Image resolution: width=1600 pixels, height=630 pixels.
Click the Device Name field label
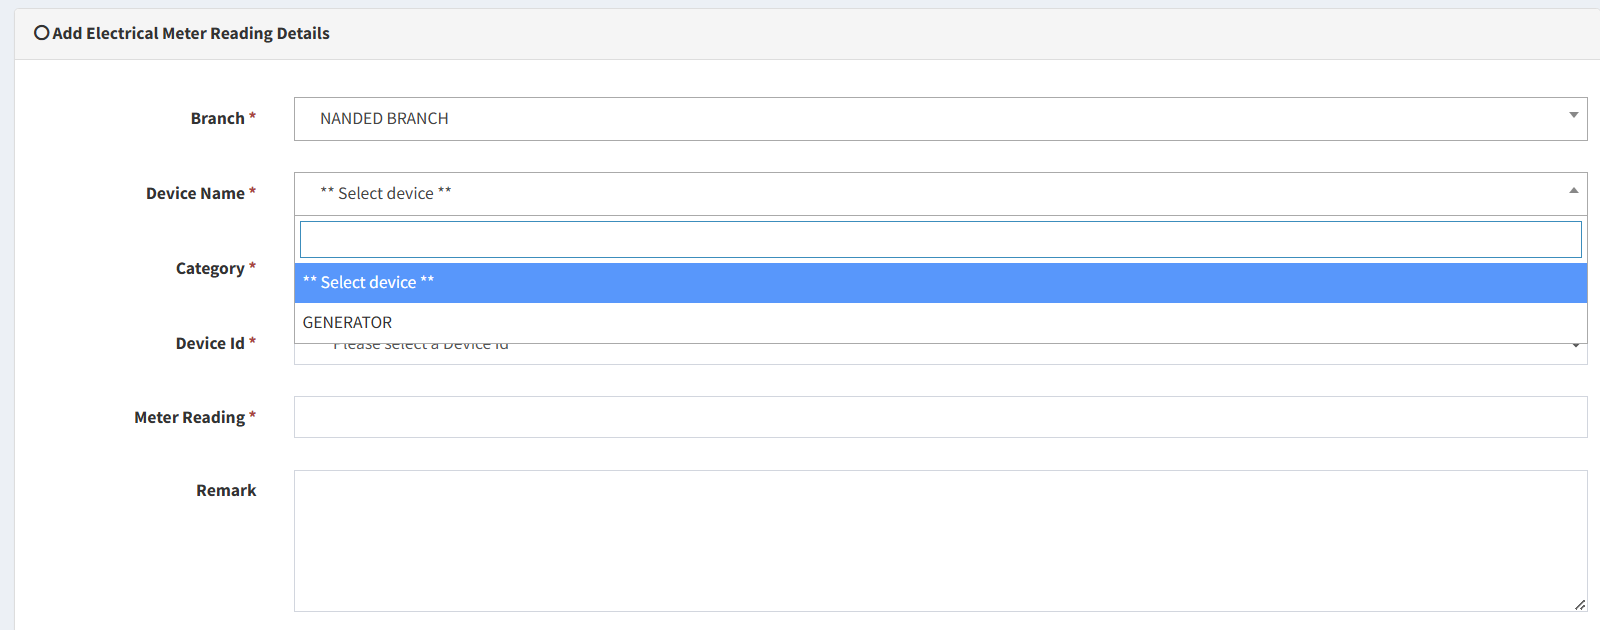[x=195, y=193]
